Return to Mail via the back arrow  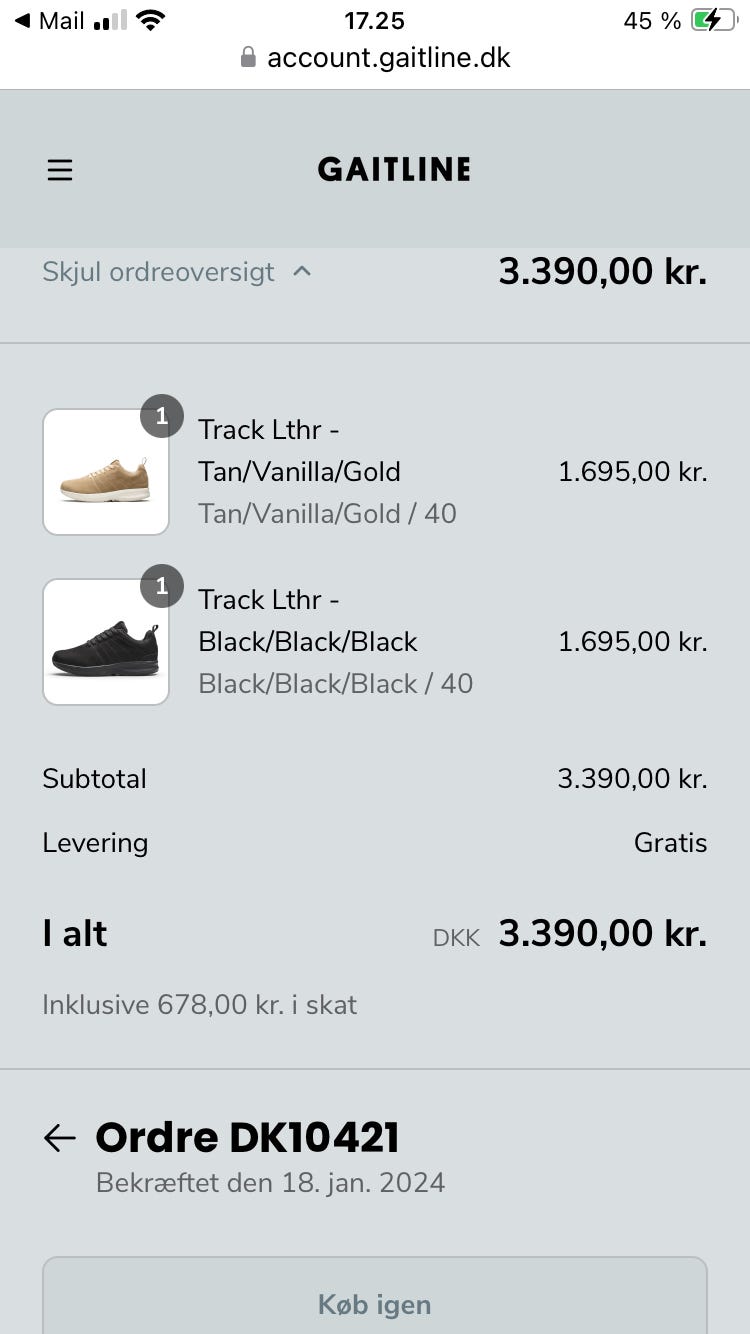click(x=22, y=21)
